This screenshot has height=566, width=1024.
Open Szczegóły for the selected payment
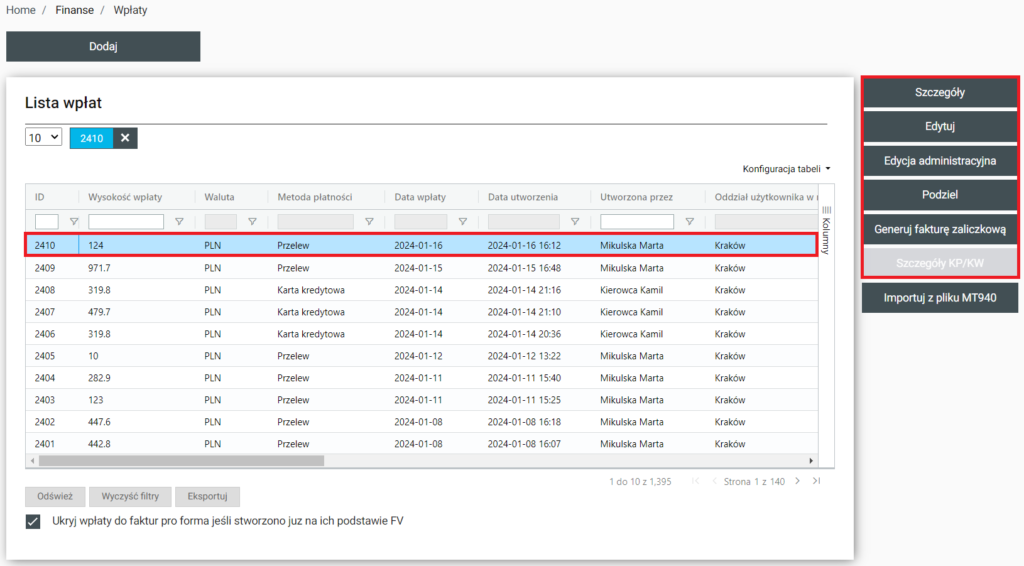point(939,92)
